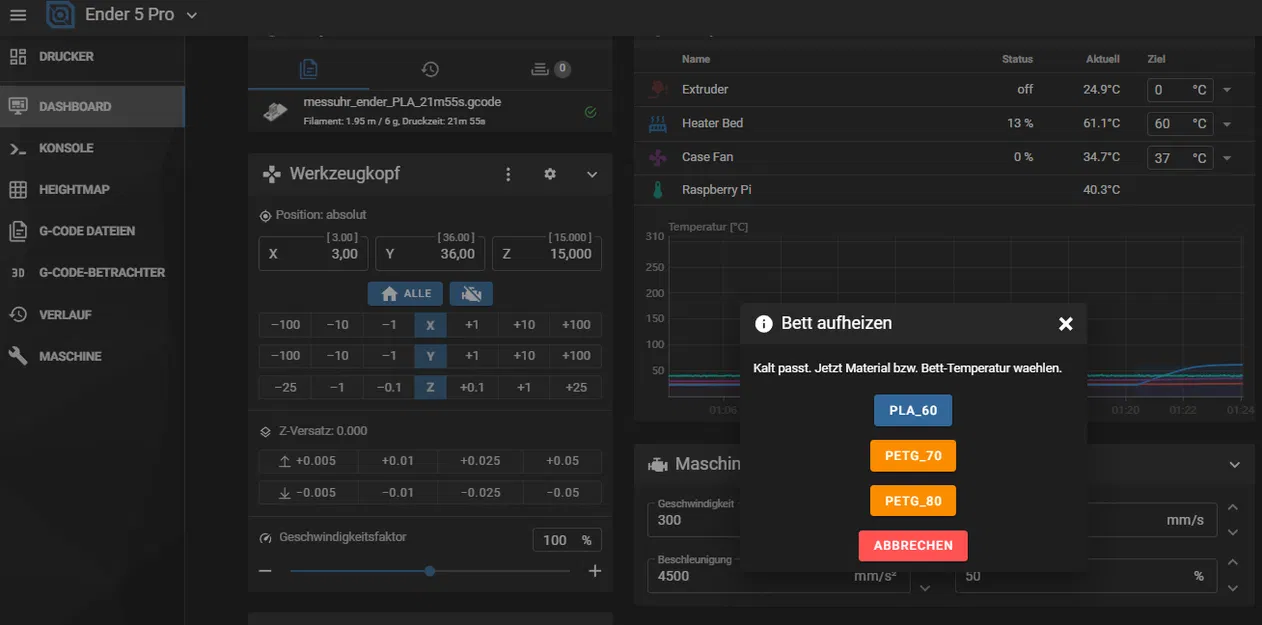This screenshot has height=625, width=1262.
Task: Click the X position input field
Action: (x=313, y=254)
